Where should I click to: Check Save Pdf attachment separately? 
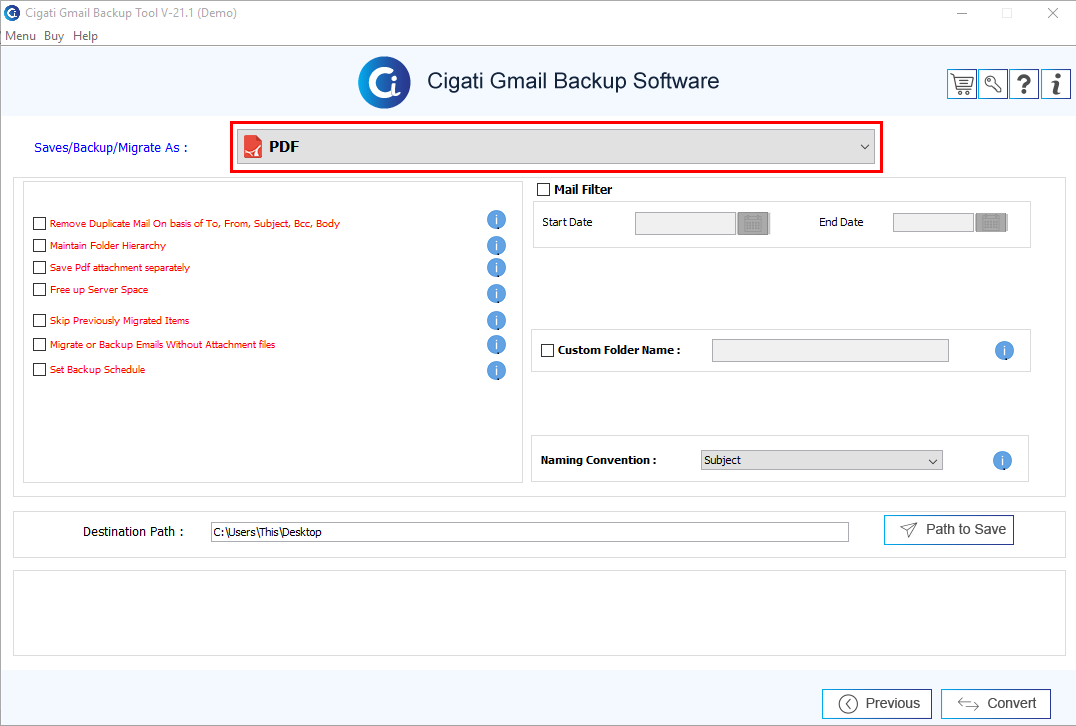click(x=39, y=268)
